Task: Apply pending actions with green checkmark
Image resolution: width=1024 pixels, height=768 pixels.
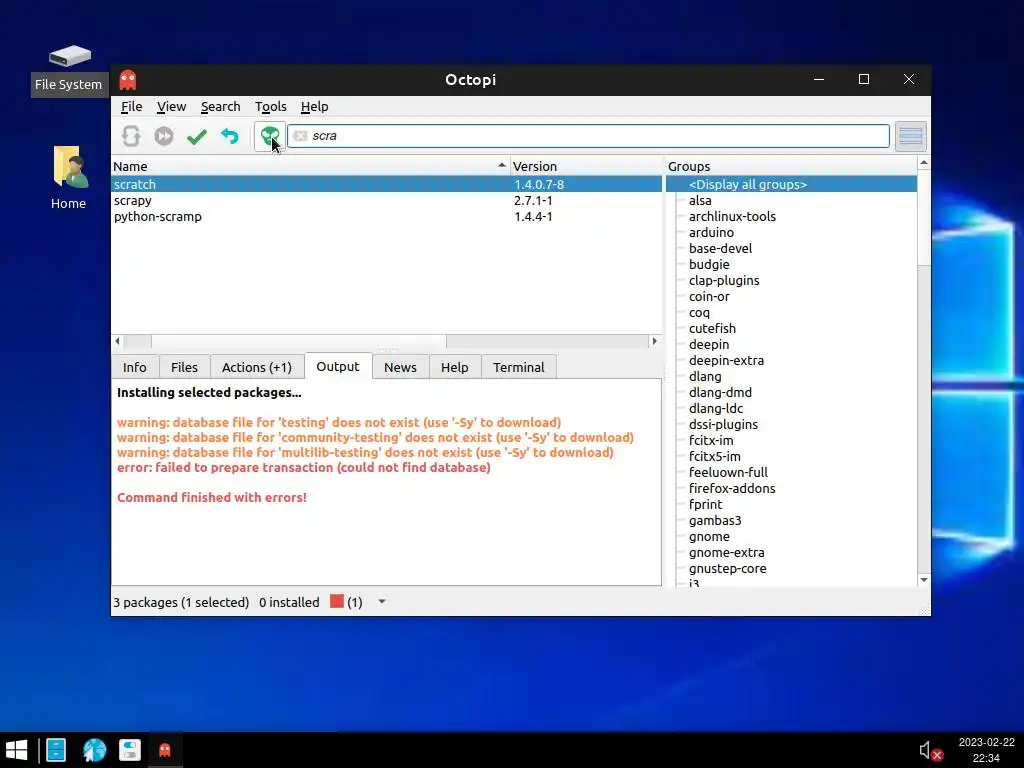Action: coord(197,136)
